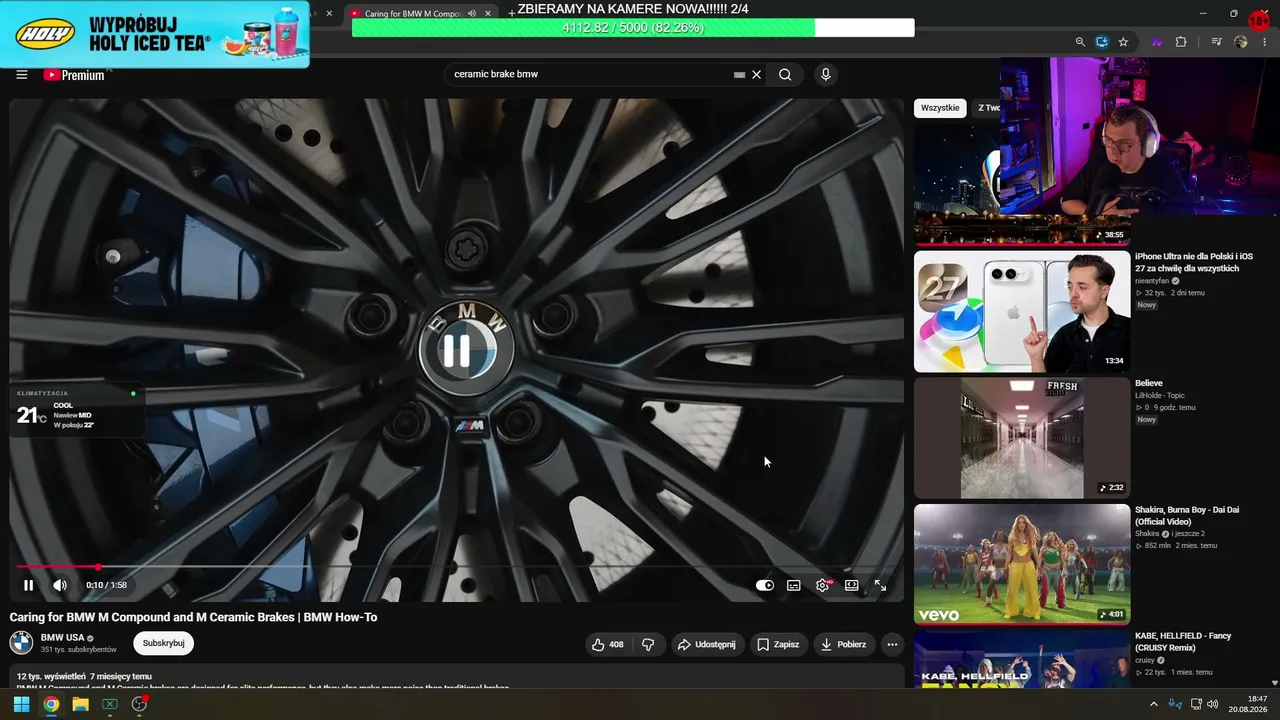Subscribe with the Subskrybuj button
The width and height of the screenshot is (1280, 720).
pos(164,643)
